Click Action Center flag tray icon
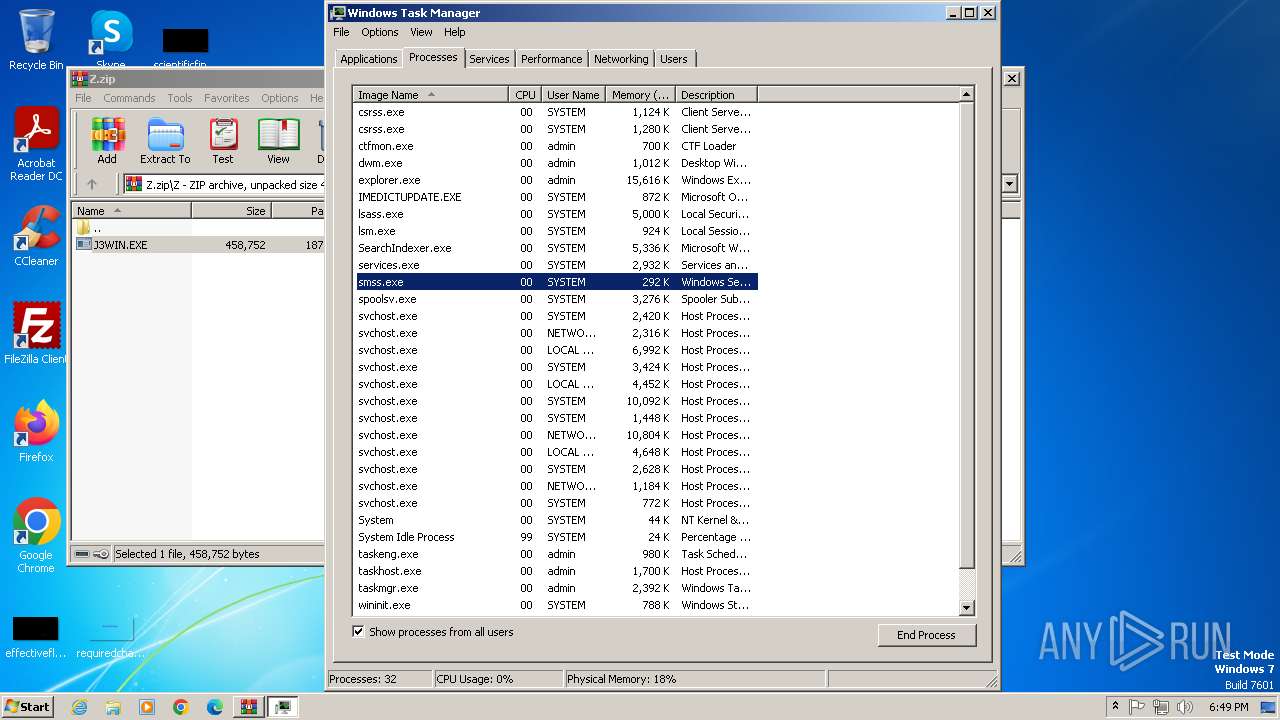The width and height of the screenshot is (1280, 720). (1137, 707)
